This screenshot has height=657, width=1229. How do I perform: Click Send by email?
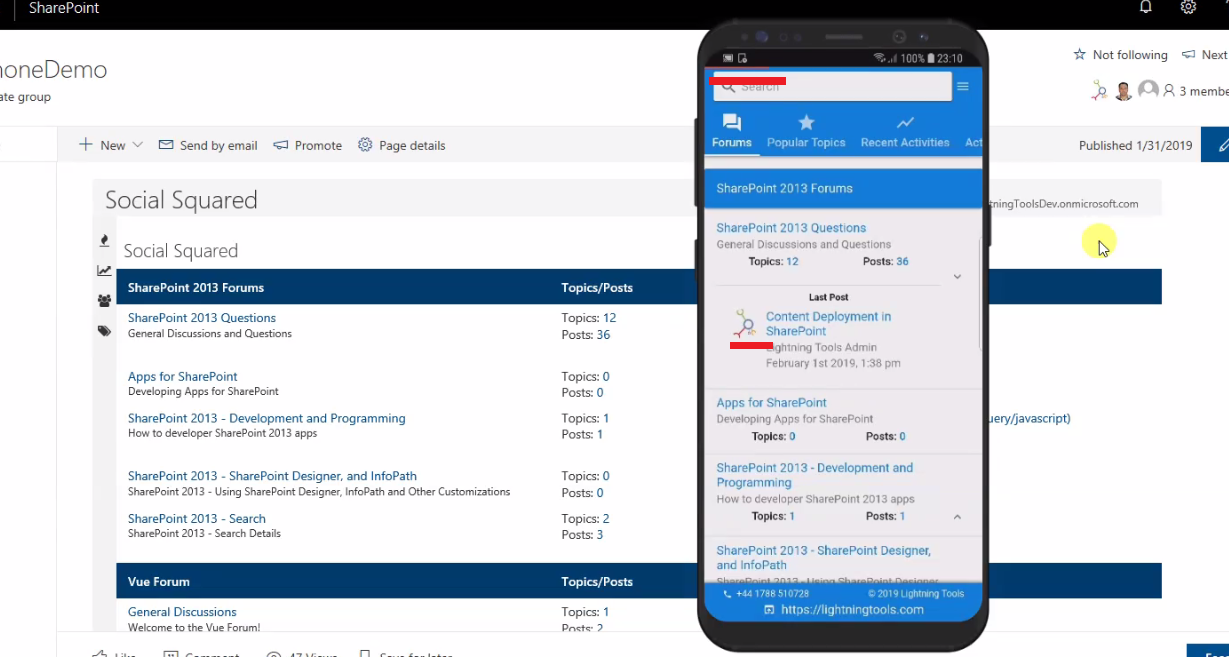(x=208, y=145)
